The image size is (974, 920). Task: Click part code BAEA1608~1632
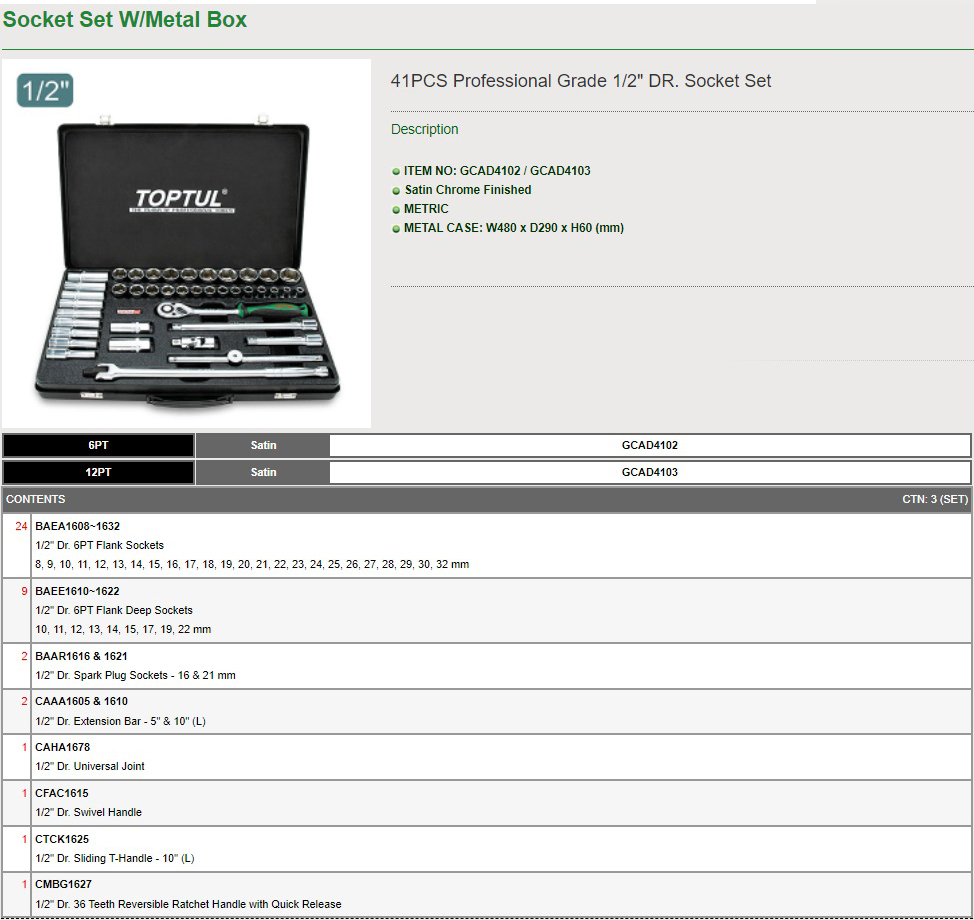point(78,526)
